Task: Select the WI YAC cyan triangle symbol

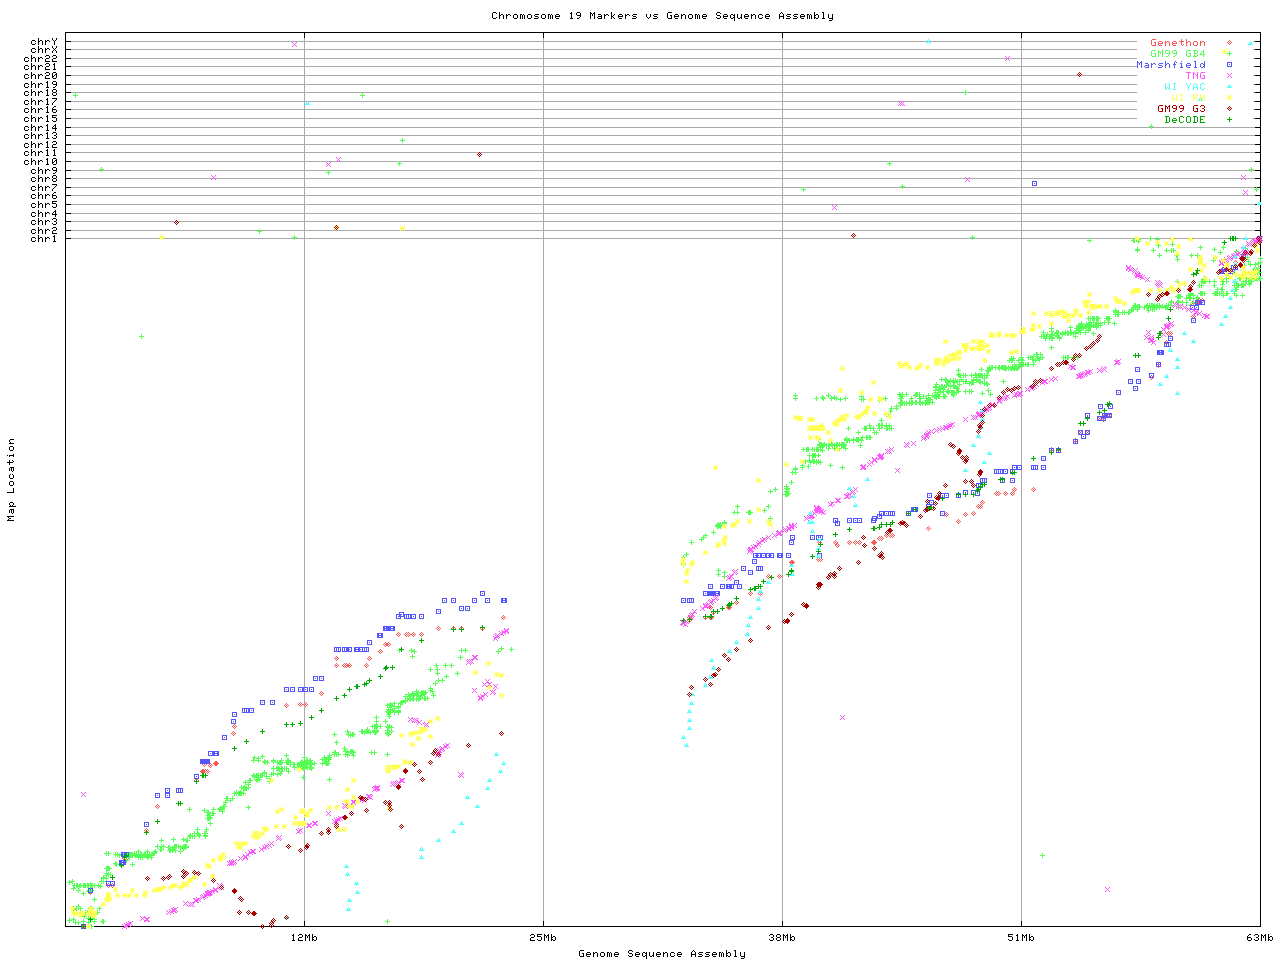Action: tap(1229, 87)
